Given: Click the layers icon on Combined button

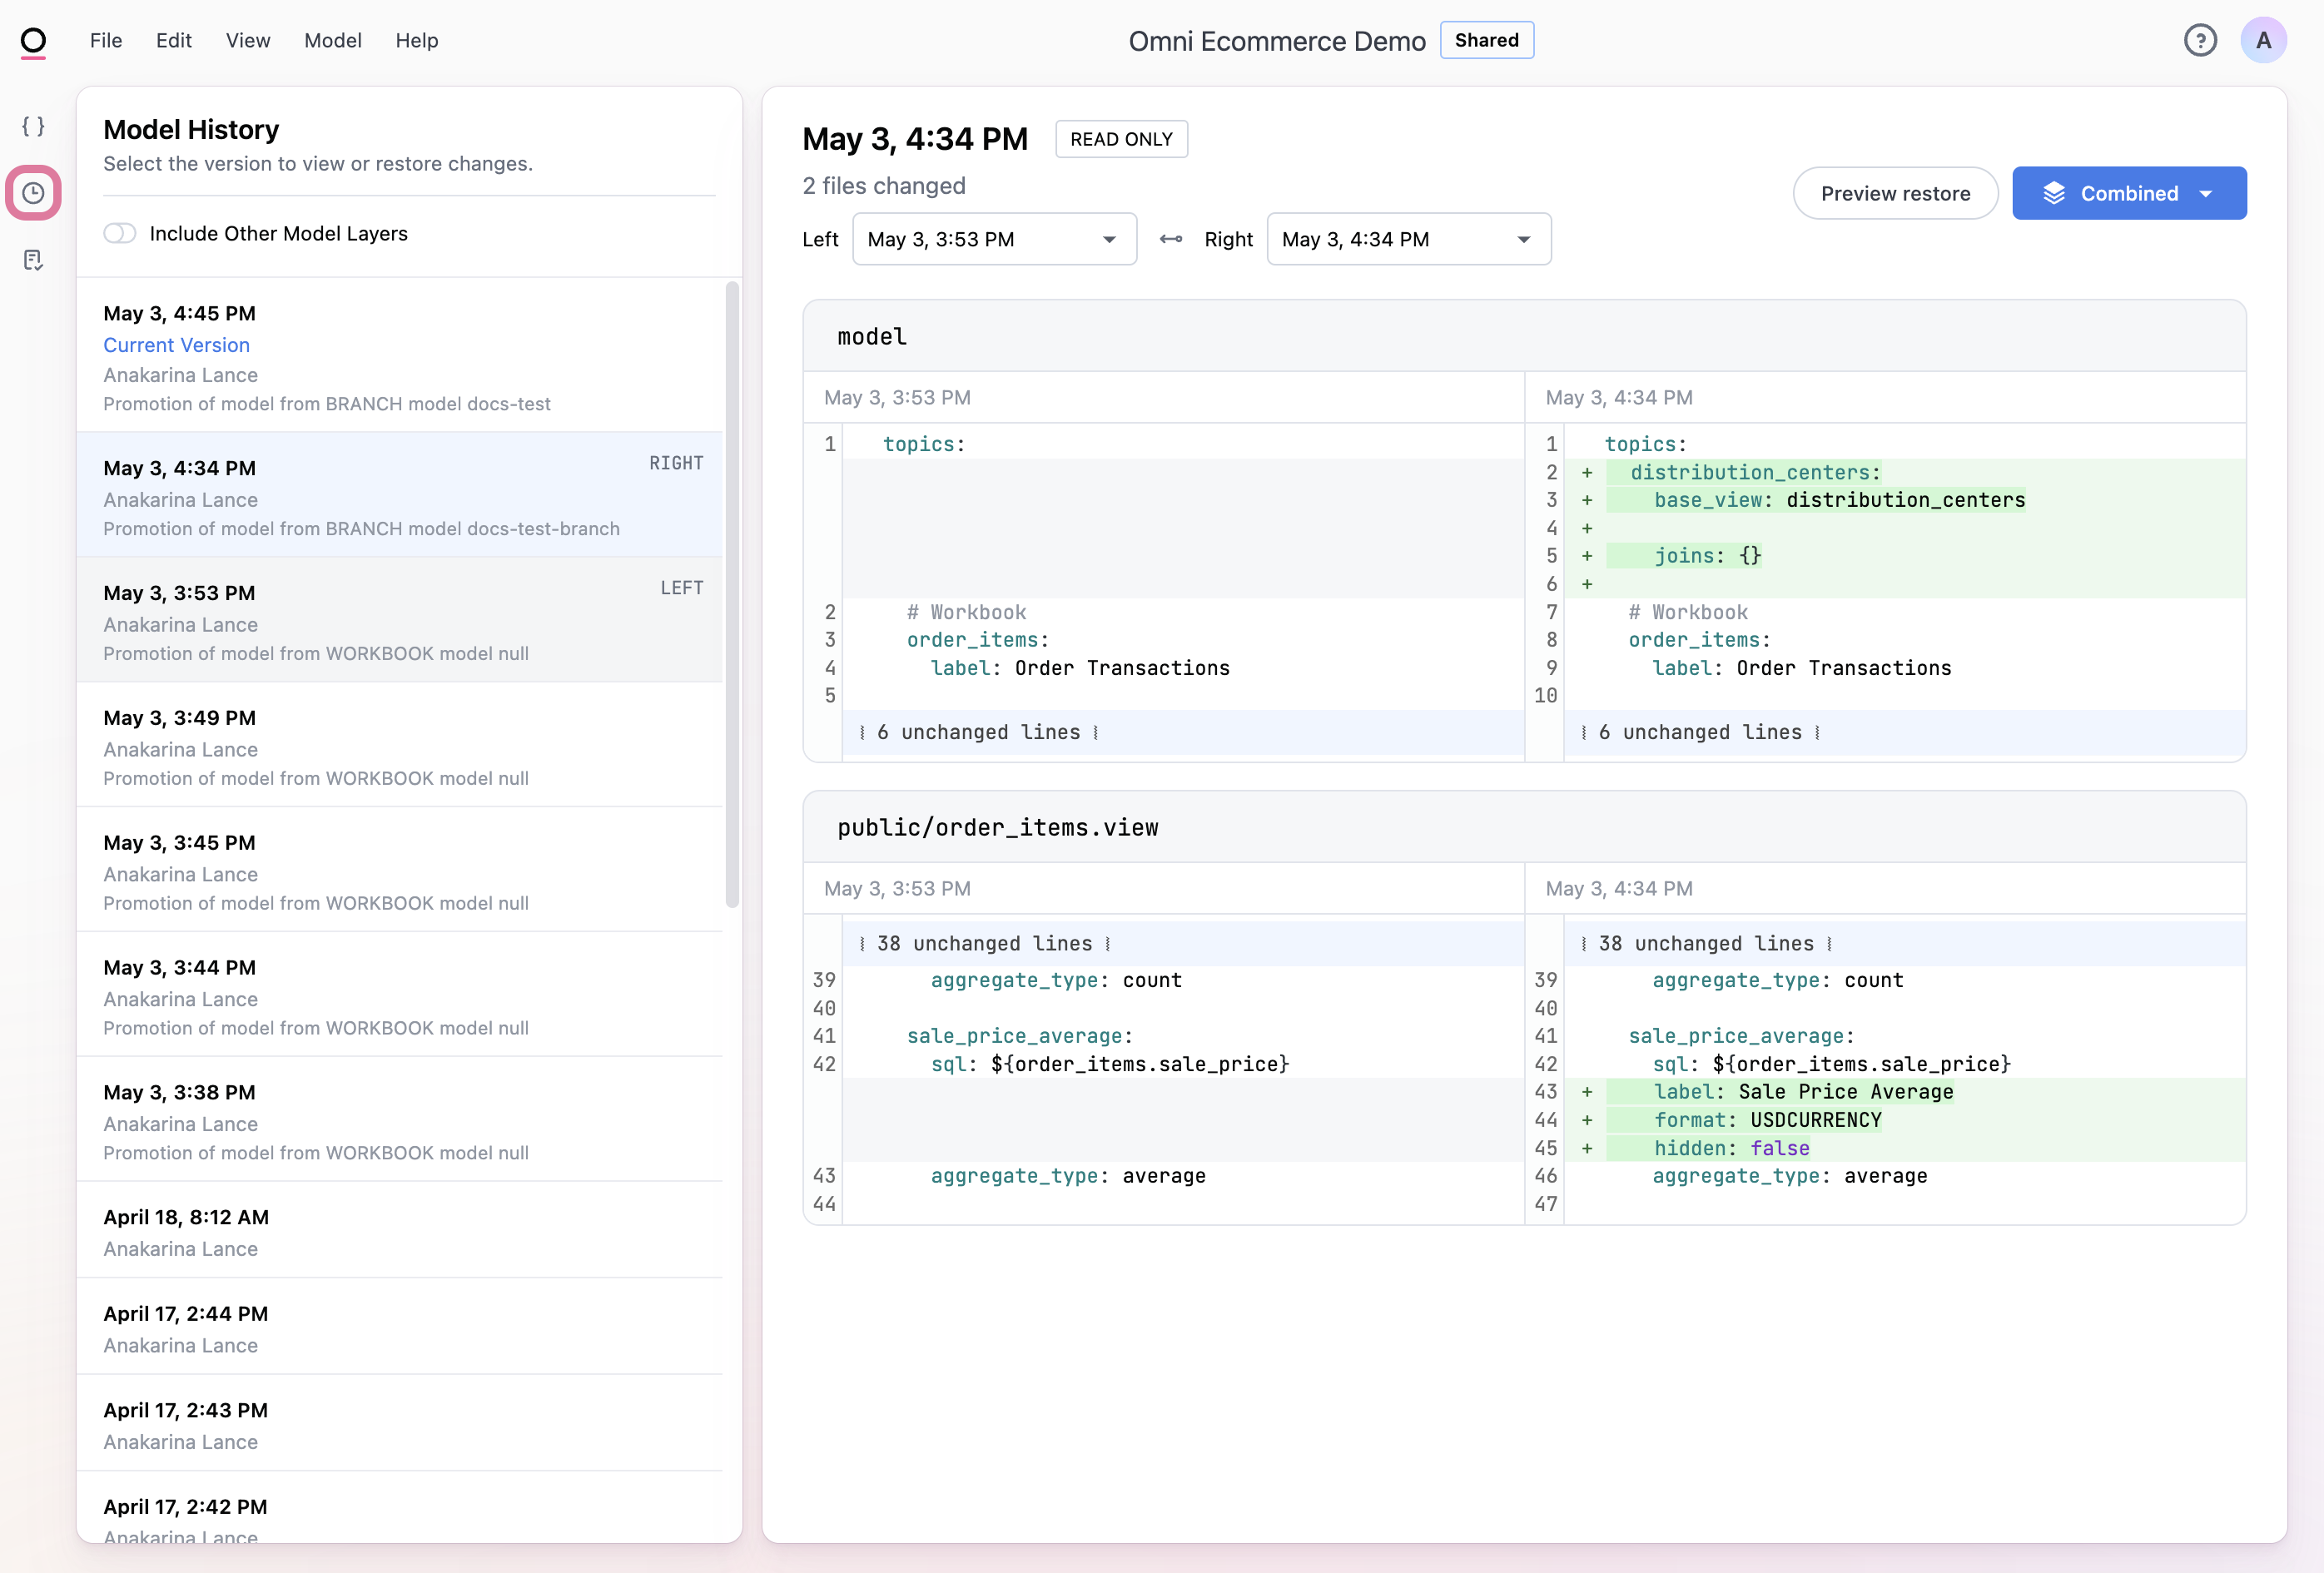Looking at the screenshot, I should point(2054,193).
